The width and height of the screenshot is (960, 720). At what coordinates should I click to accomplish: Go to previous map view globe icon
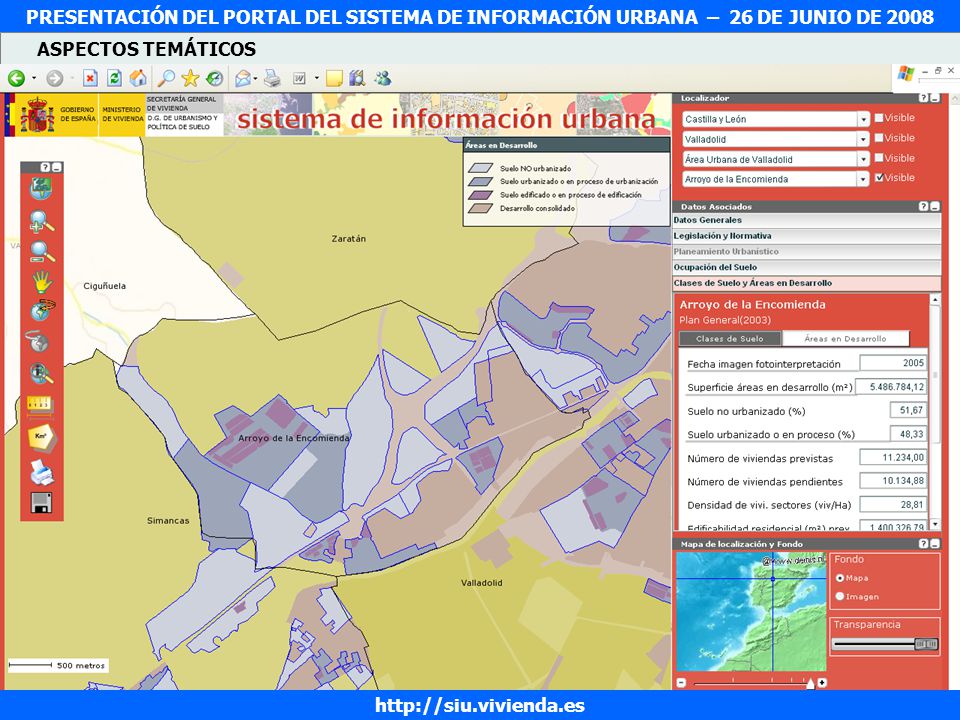(x=42, y=310)
